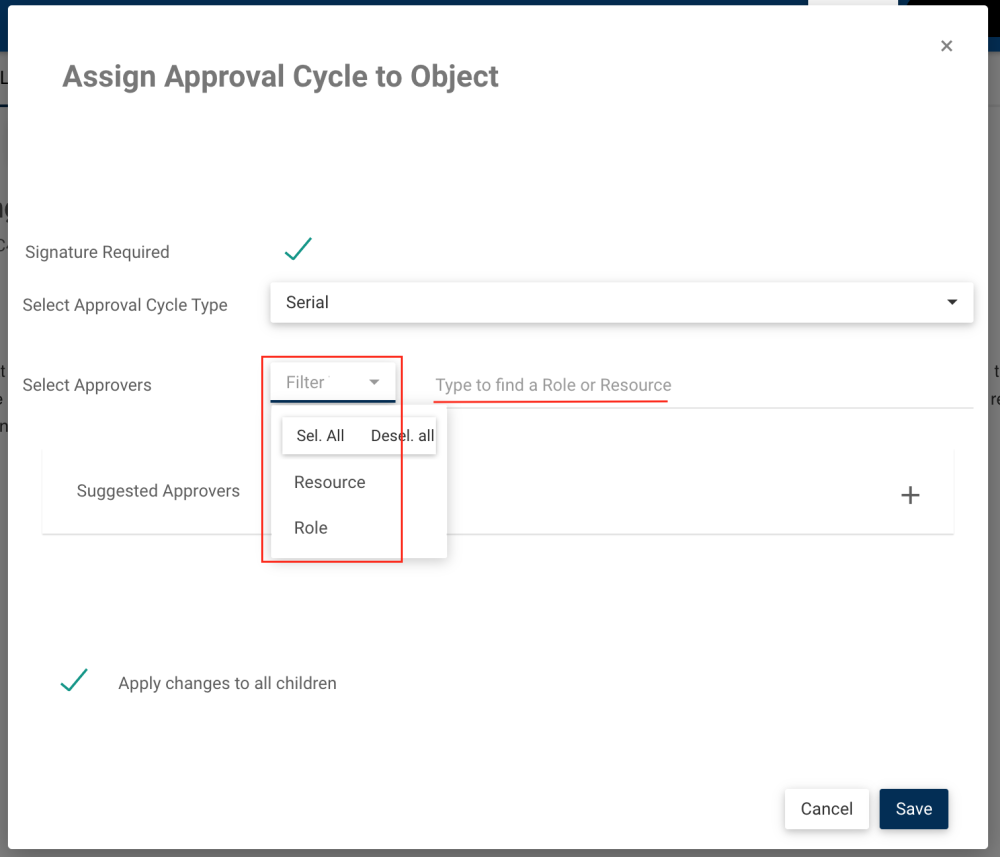Close the Assign Approval Cycle dialog
Screen dimensions: 1000x857
[x=946, y=46]
